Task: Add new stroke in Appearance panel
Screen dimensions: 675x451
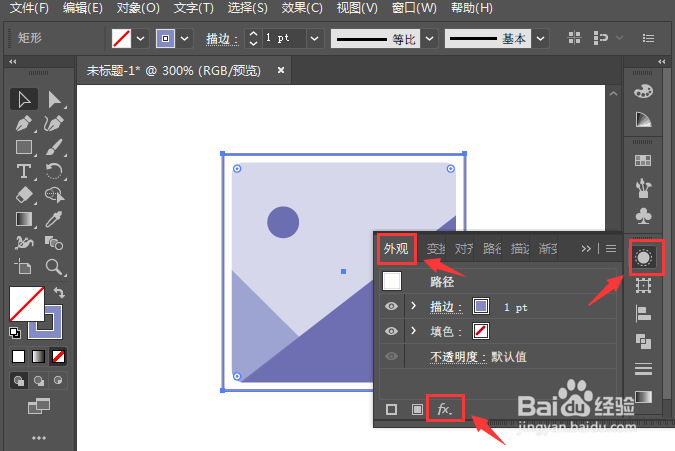Action: click(x=391, y=409)
